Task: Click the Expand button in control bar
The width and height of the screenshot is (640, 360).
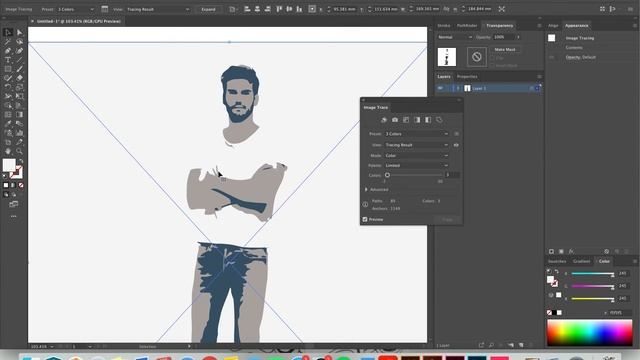Action: (208, 9)
